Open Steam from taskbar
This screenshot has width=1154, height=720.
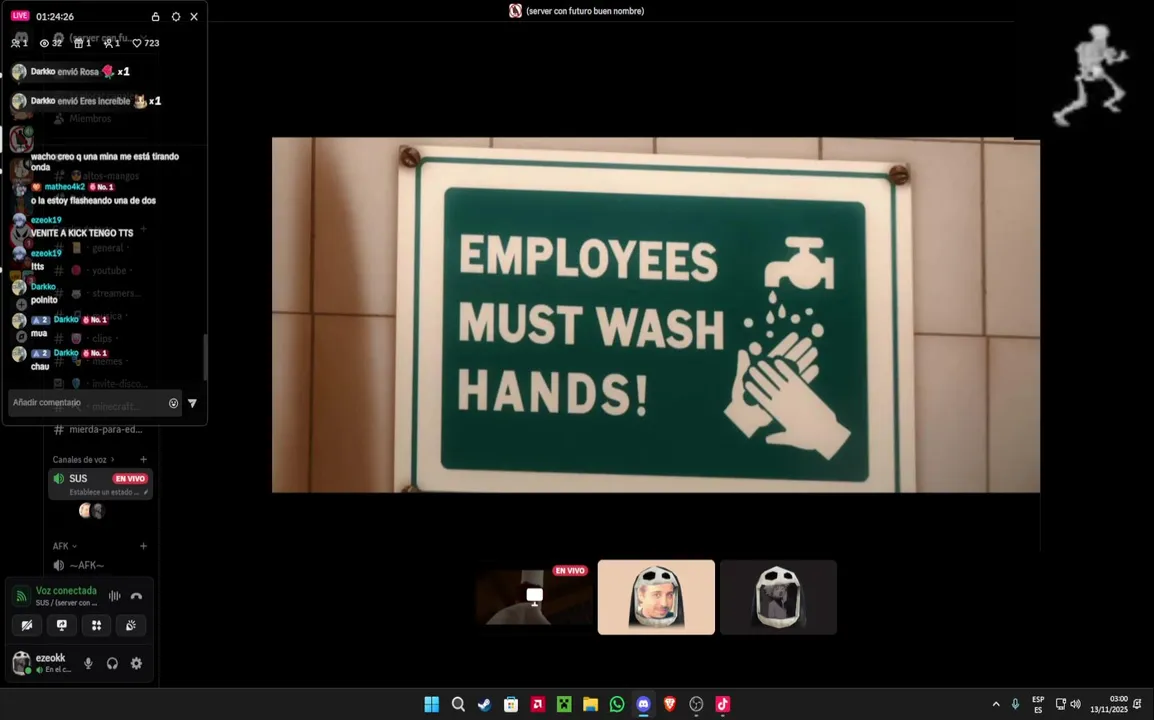coord(484,705)
